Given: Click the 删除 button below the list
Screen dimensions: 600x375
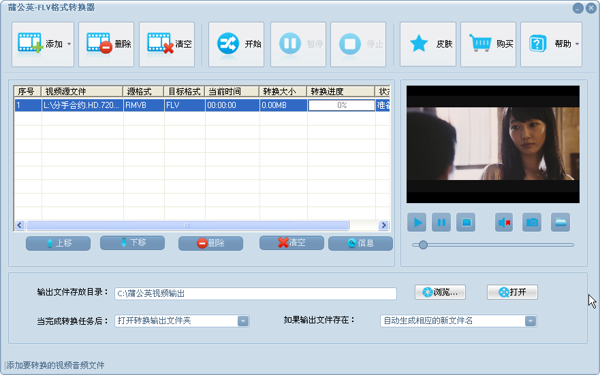Looking at the screenshot, I should pyautogui.click(x=210, y=243).
